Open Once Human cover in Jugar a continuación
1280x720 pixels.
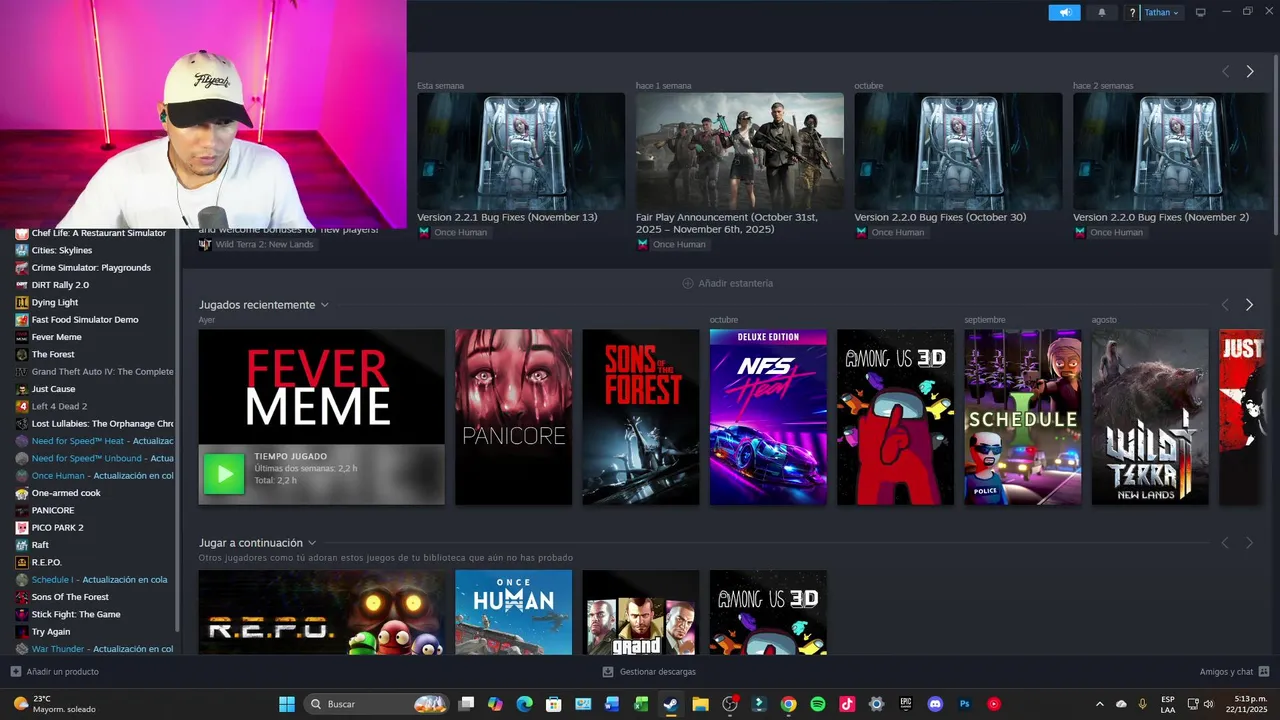(514, 612)
